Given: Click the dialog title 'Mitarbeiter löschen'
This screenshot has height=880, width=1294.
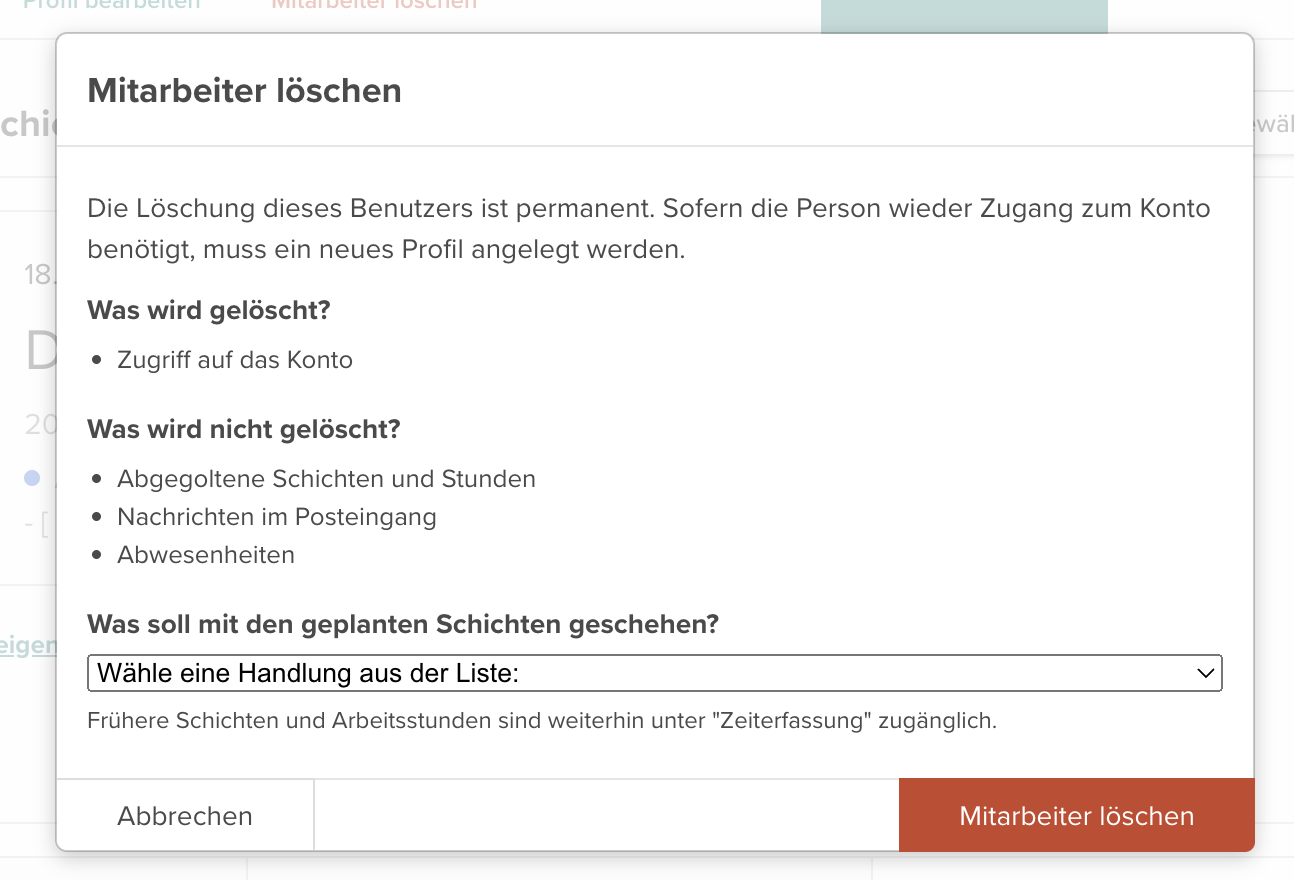Looking at the screenshot, I should pos(245,91).
